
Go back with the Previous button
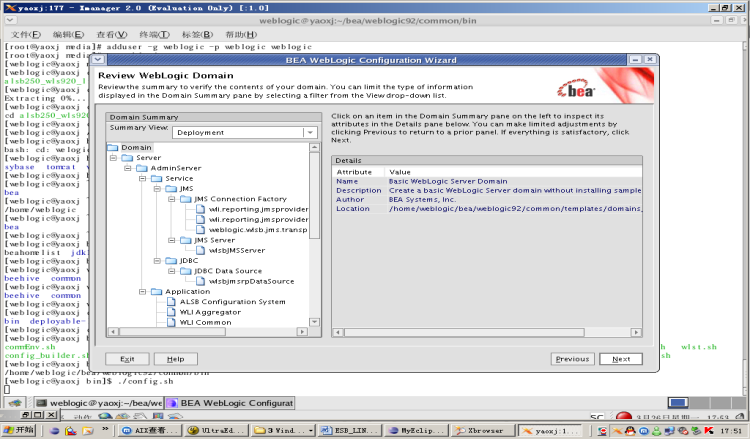coord(573,359)
